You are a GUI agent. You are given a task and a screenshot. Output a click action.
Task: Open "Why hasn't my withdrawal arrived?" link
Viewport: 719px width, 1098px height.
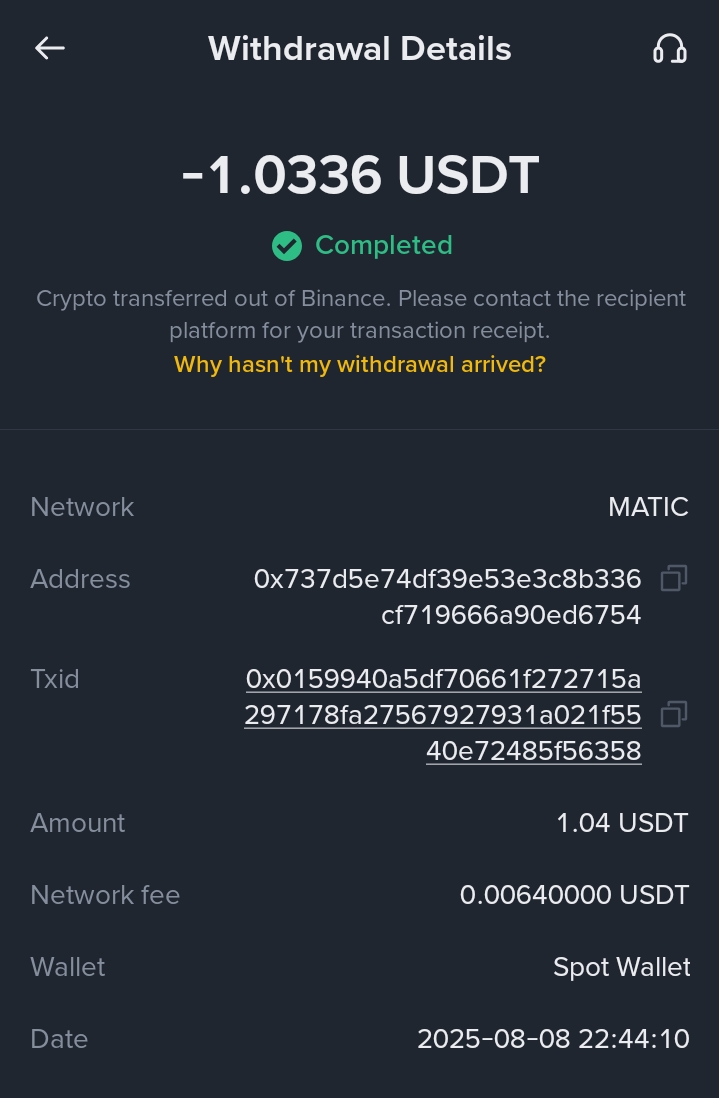point(360,364)
